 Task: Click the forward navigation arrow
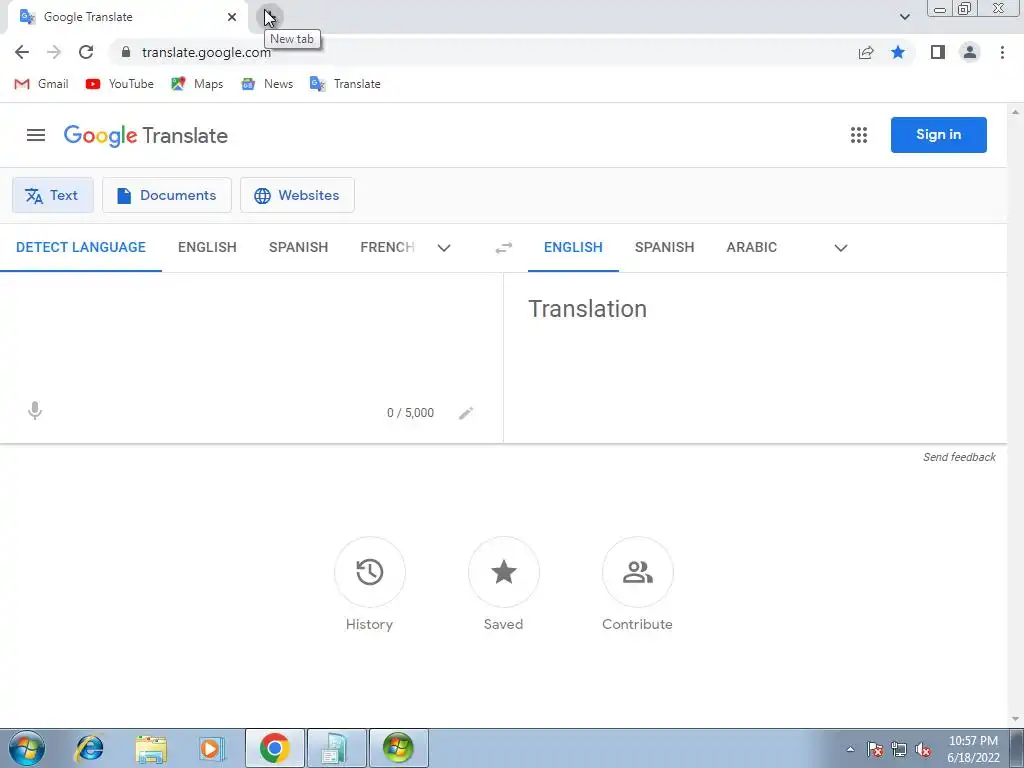54,52
